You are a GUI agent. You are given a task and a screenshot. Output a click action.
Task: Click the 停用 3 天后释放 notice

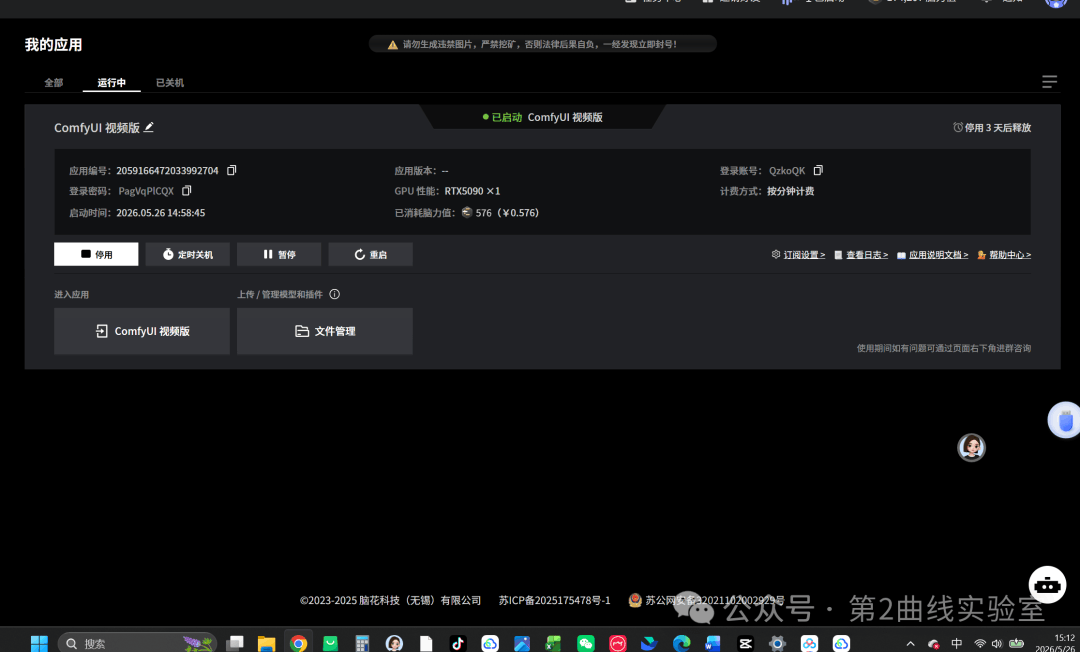992,127
